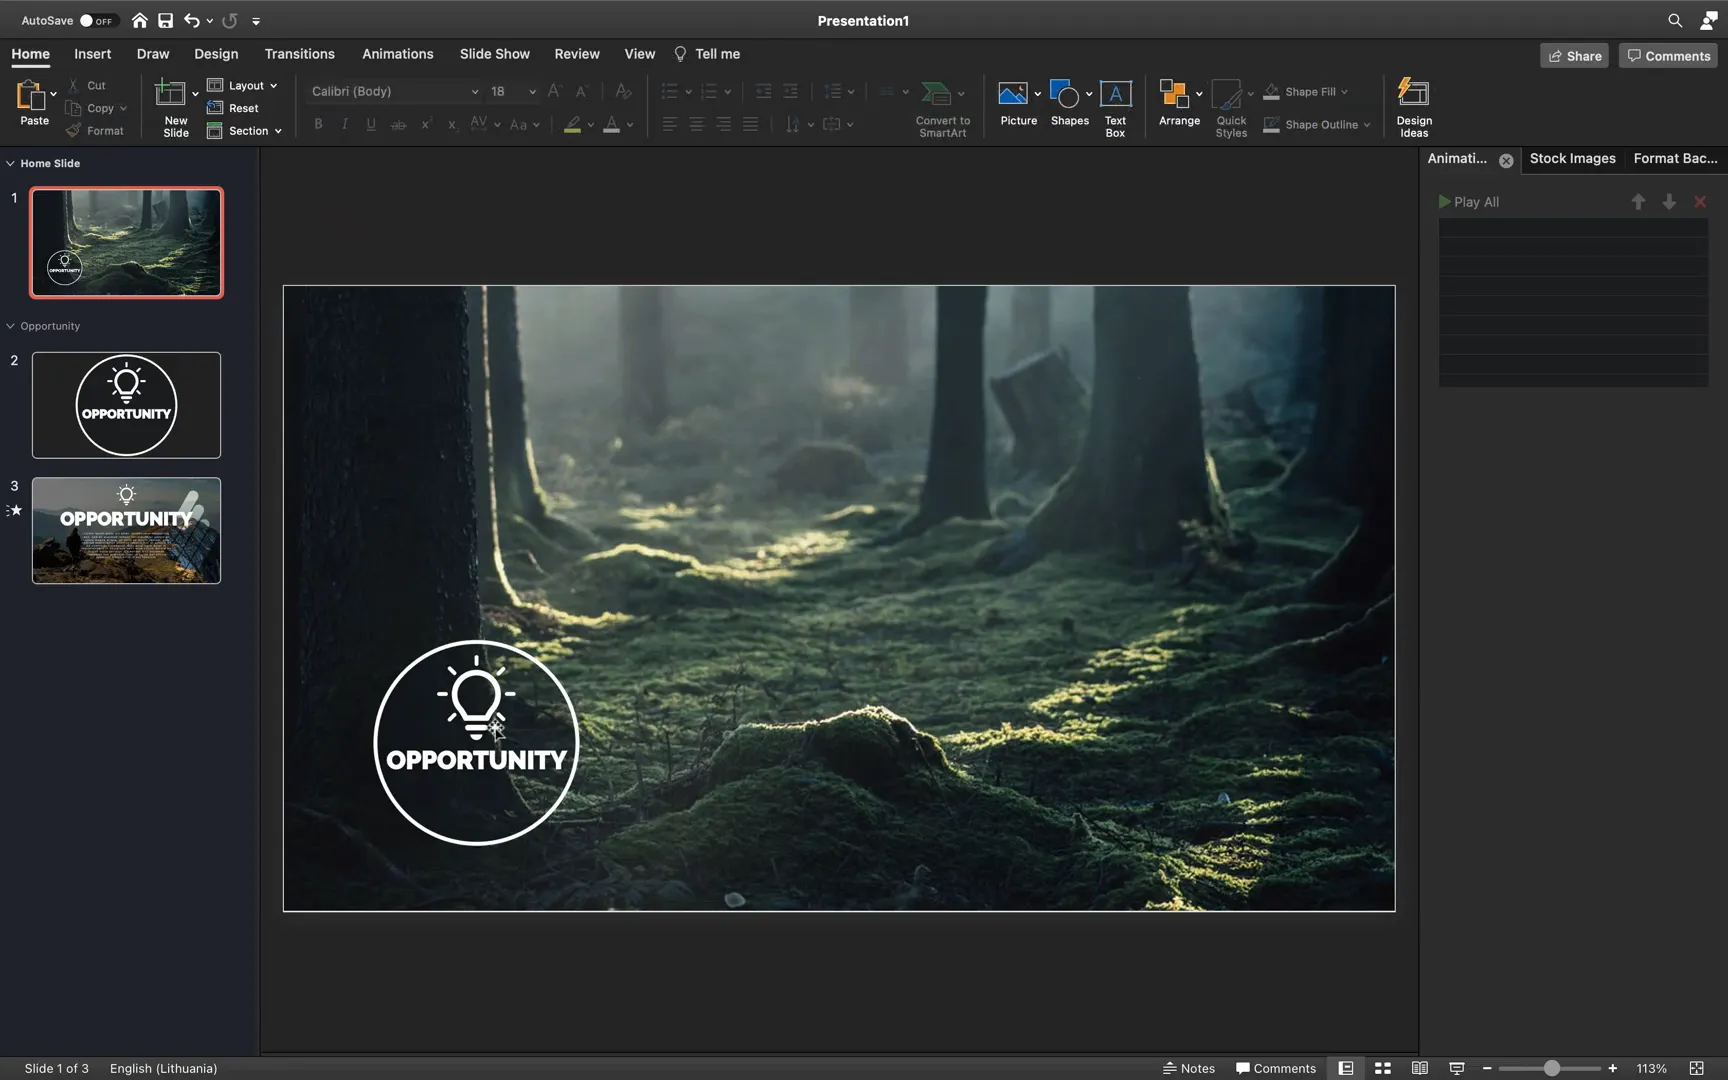Switch to Slide Sorter view icon

pos(1383,1068)
